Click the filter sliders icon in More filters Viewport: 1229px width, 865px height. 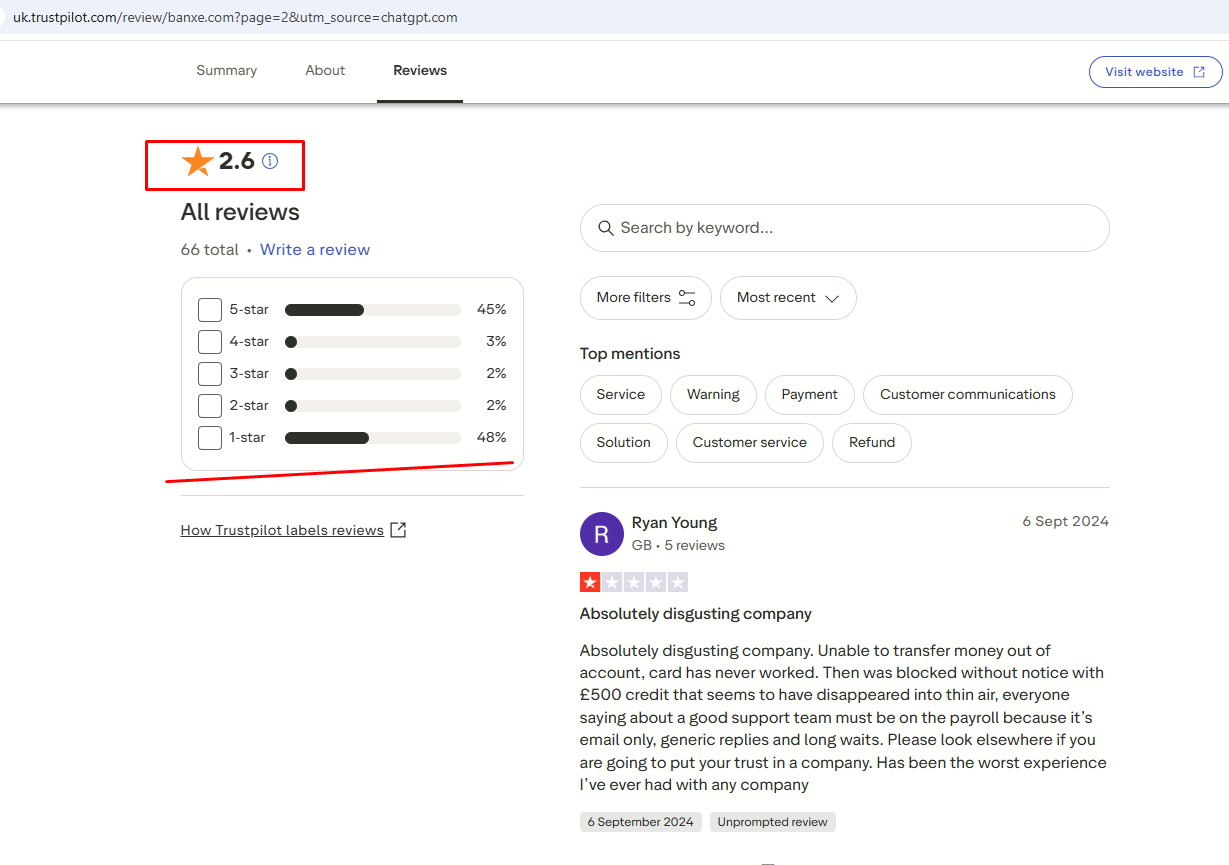point(687,298)
